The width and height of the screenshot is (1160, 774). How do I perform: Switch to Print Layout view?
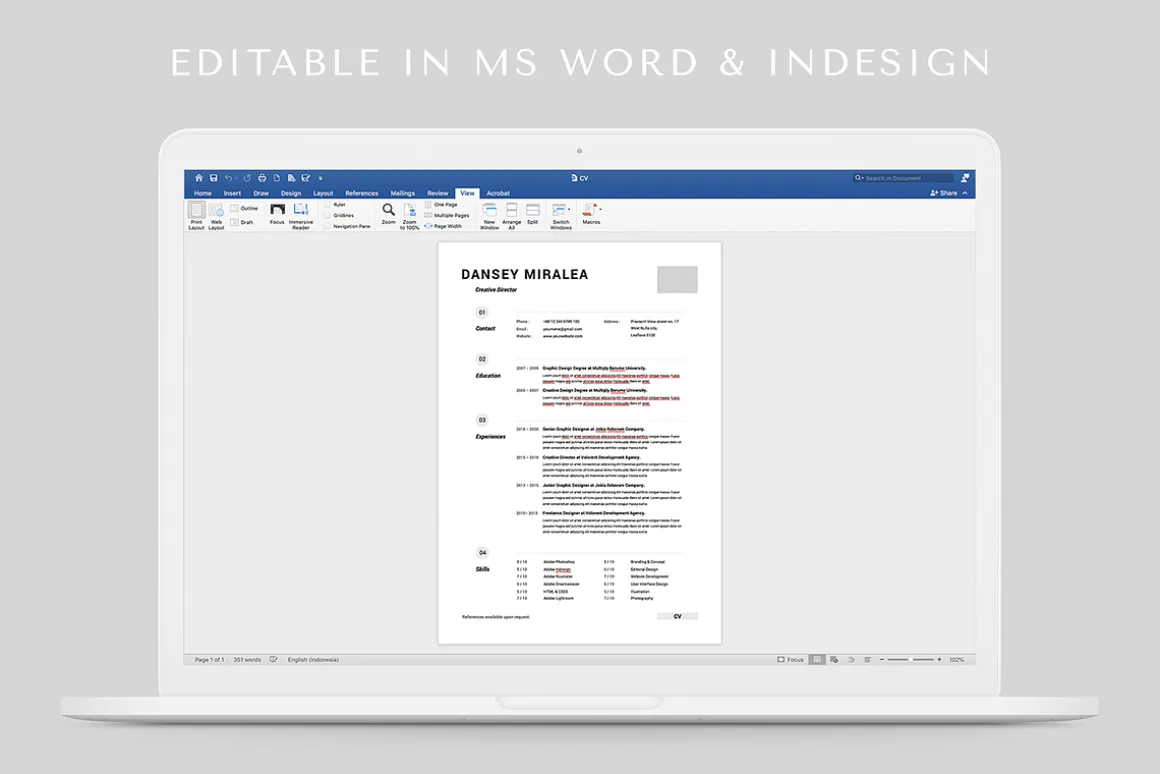tap(196, 215)
